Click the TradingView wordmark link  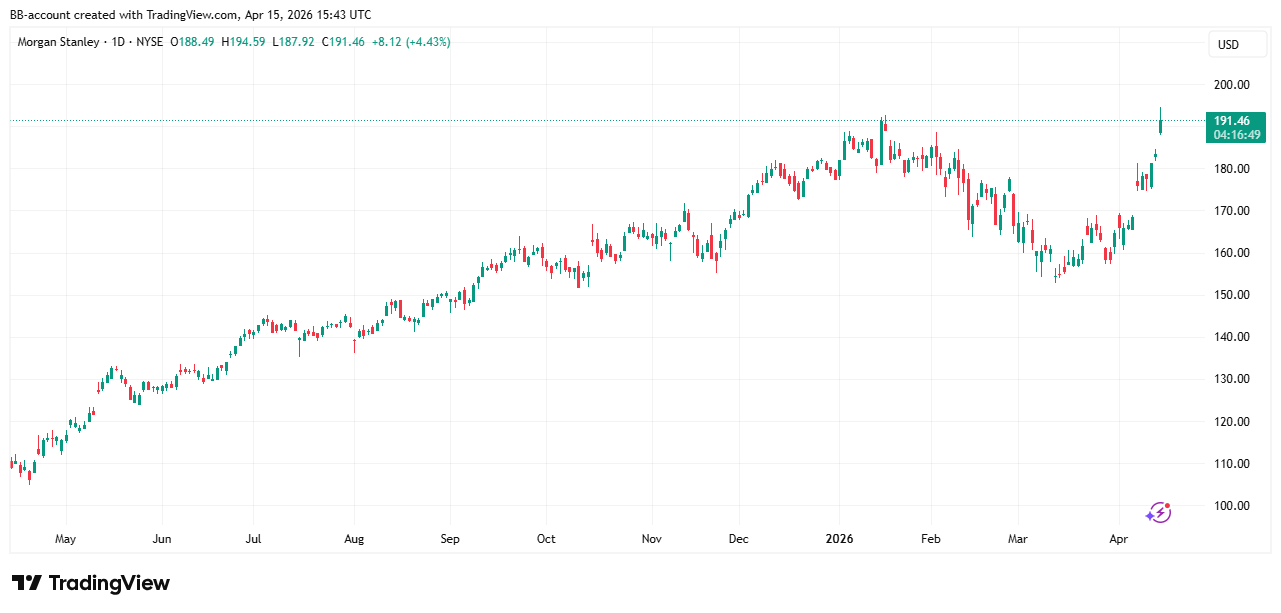109,583
